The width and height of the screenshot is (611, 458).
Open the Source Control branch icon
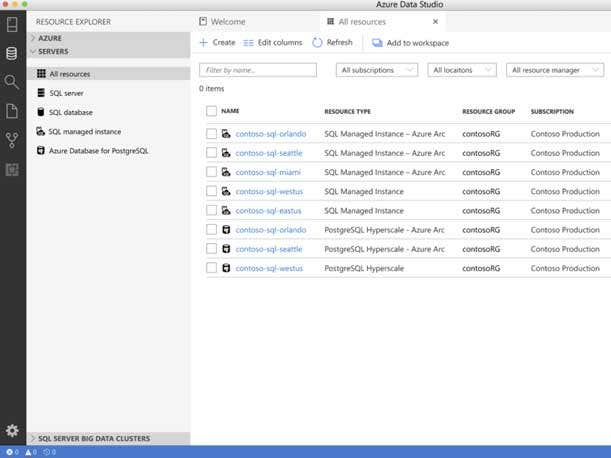[x=12, y=140]
